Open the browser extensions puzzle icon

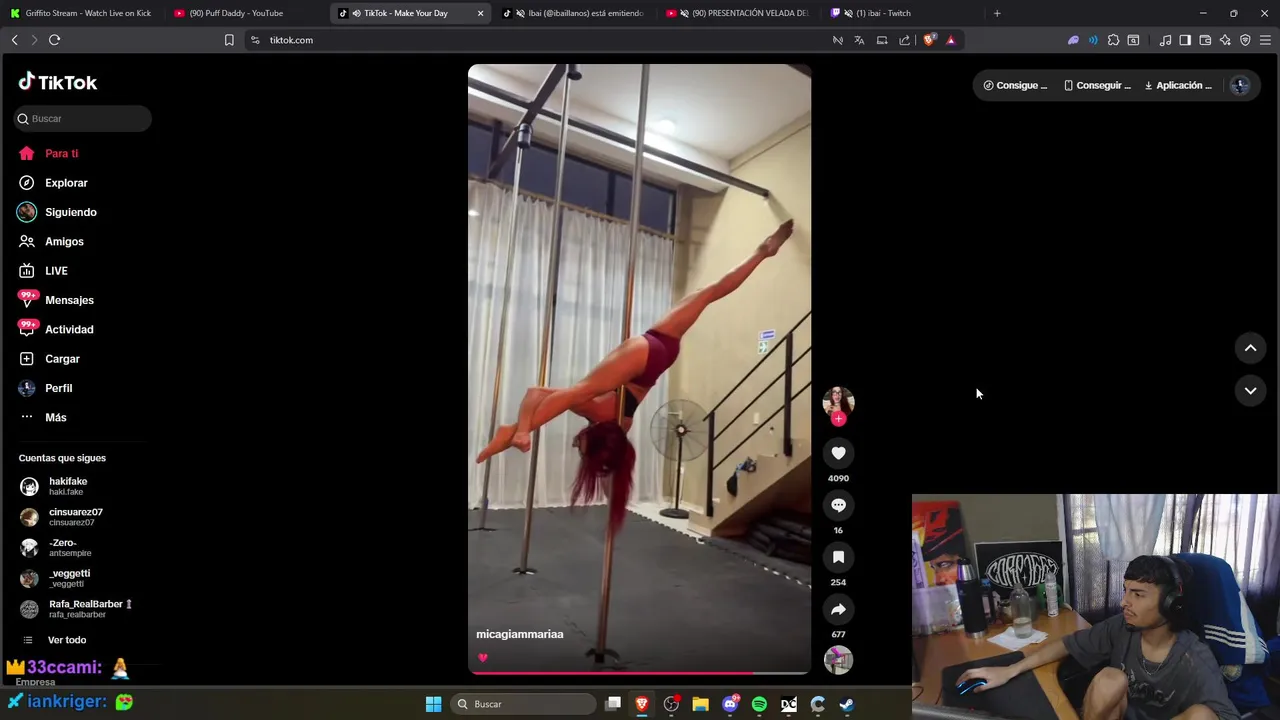click(1113, 40)
